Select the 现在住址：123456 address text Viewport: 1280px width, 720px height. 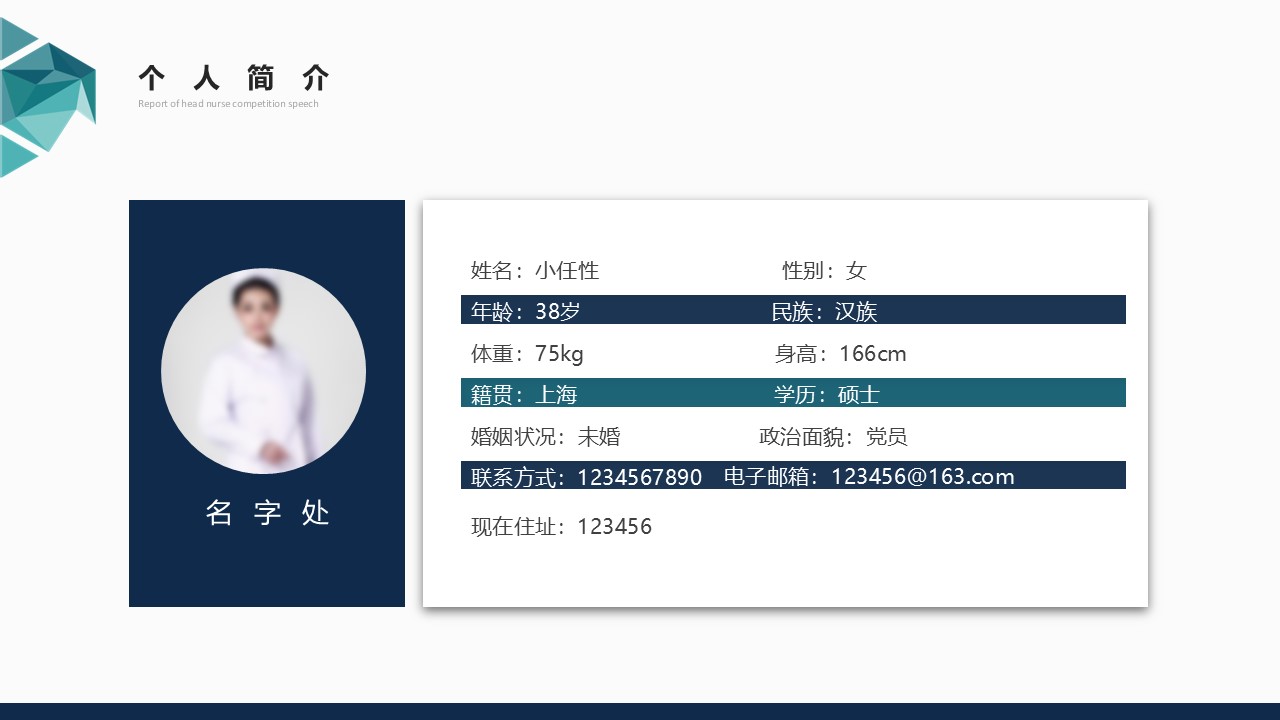(x=561, y=526)
